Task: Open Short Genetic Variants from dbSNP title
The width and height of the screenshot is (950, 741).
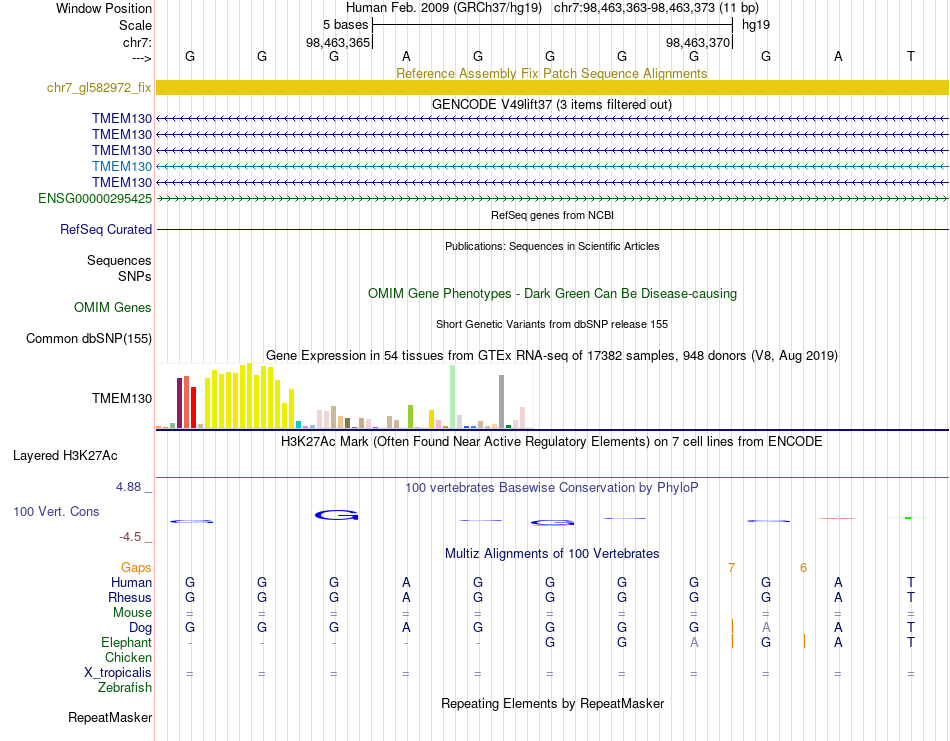Action: 552,324
